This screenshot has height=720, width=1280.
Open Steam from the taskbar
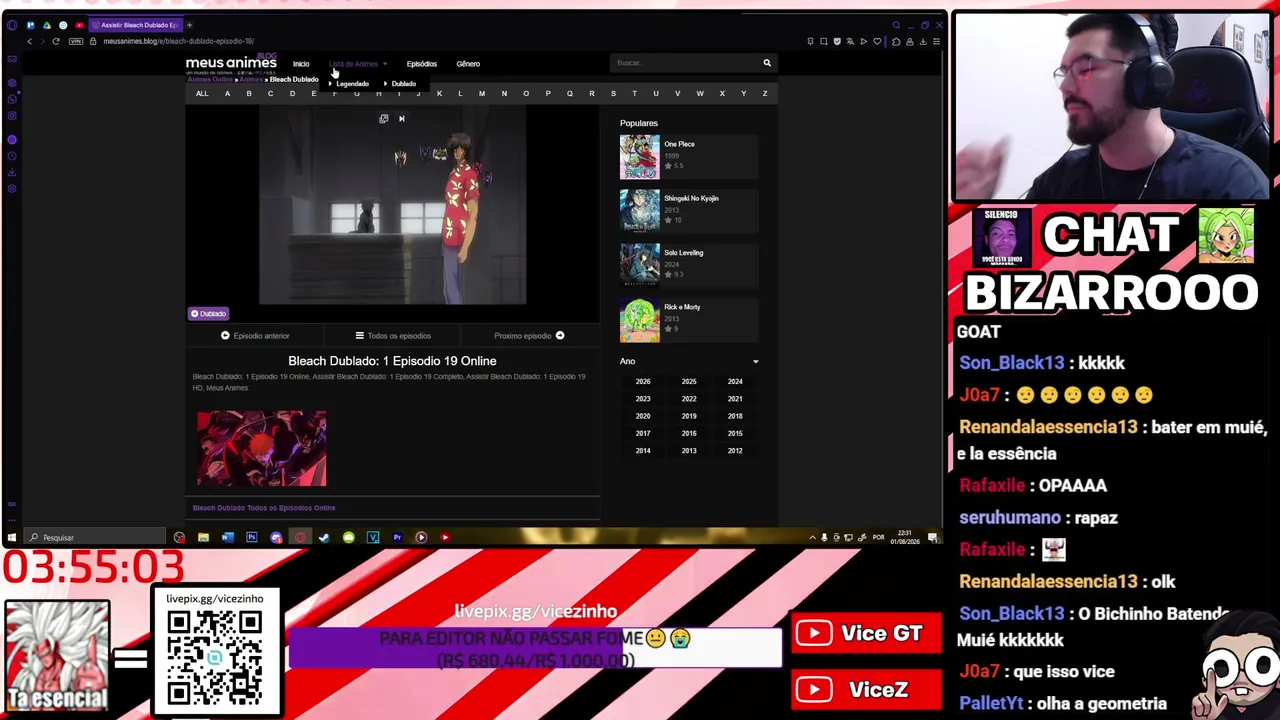324,537
